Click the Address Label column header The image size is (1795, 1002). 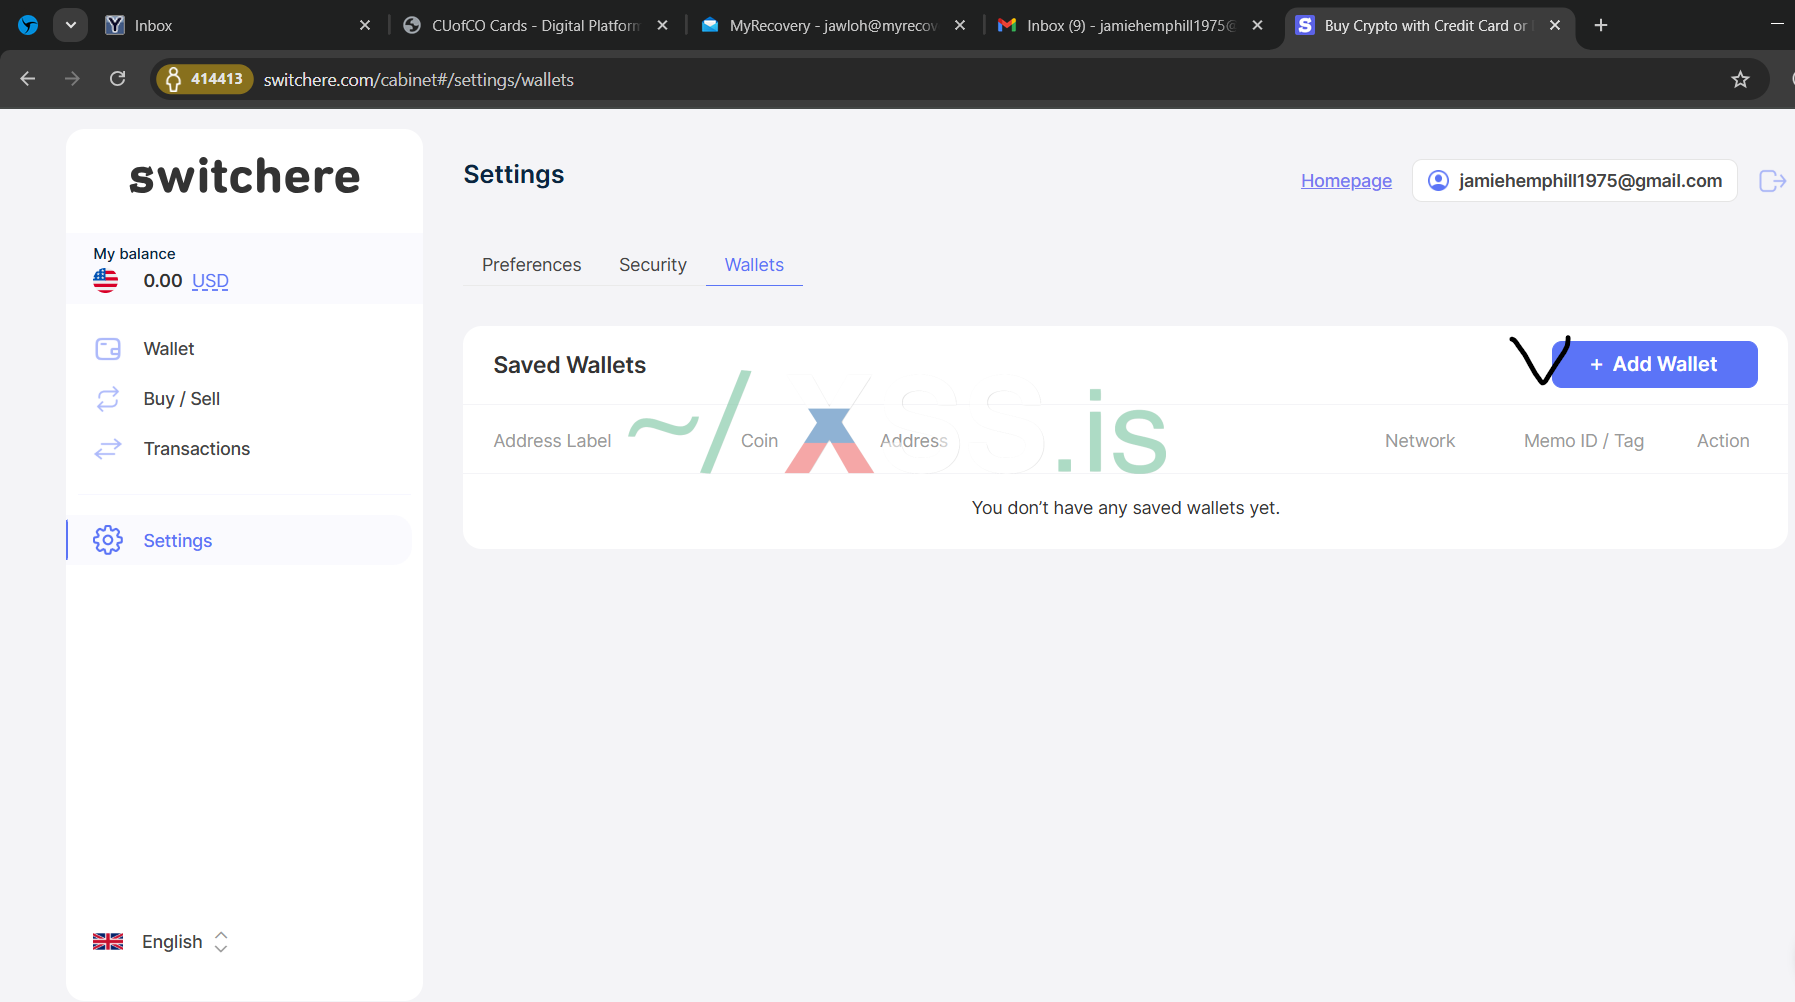coord(552,441)
